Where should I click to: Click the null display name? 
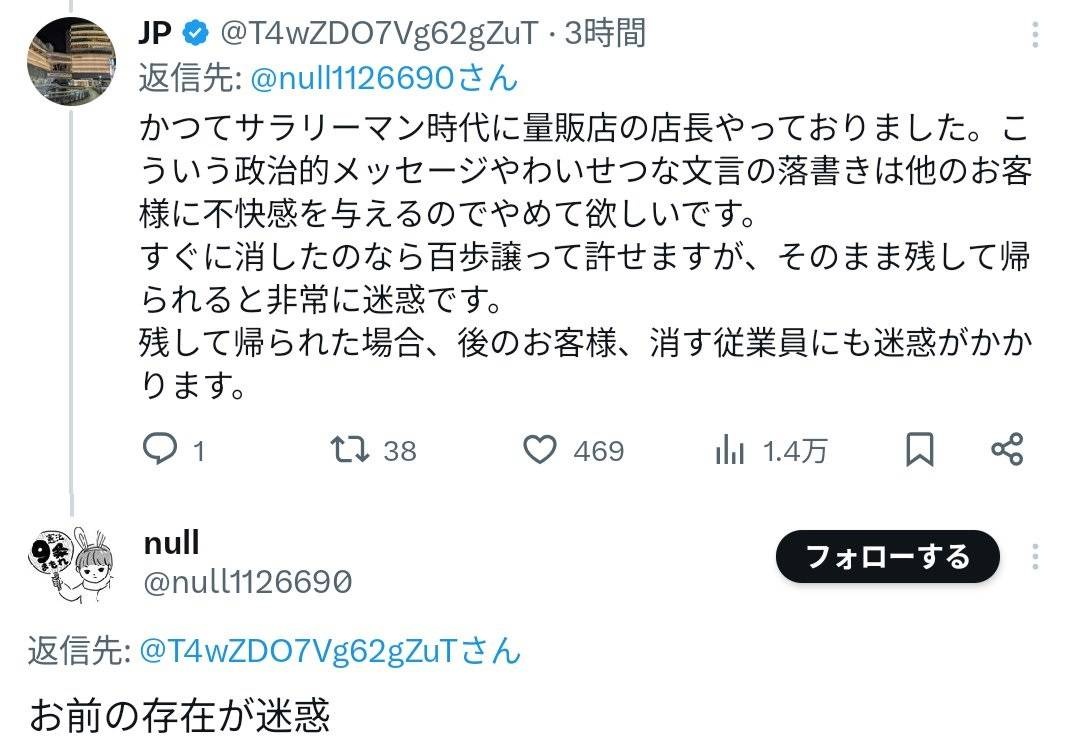[x=171, y=542]
